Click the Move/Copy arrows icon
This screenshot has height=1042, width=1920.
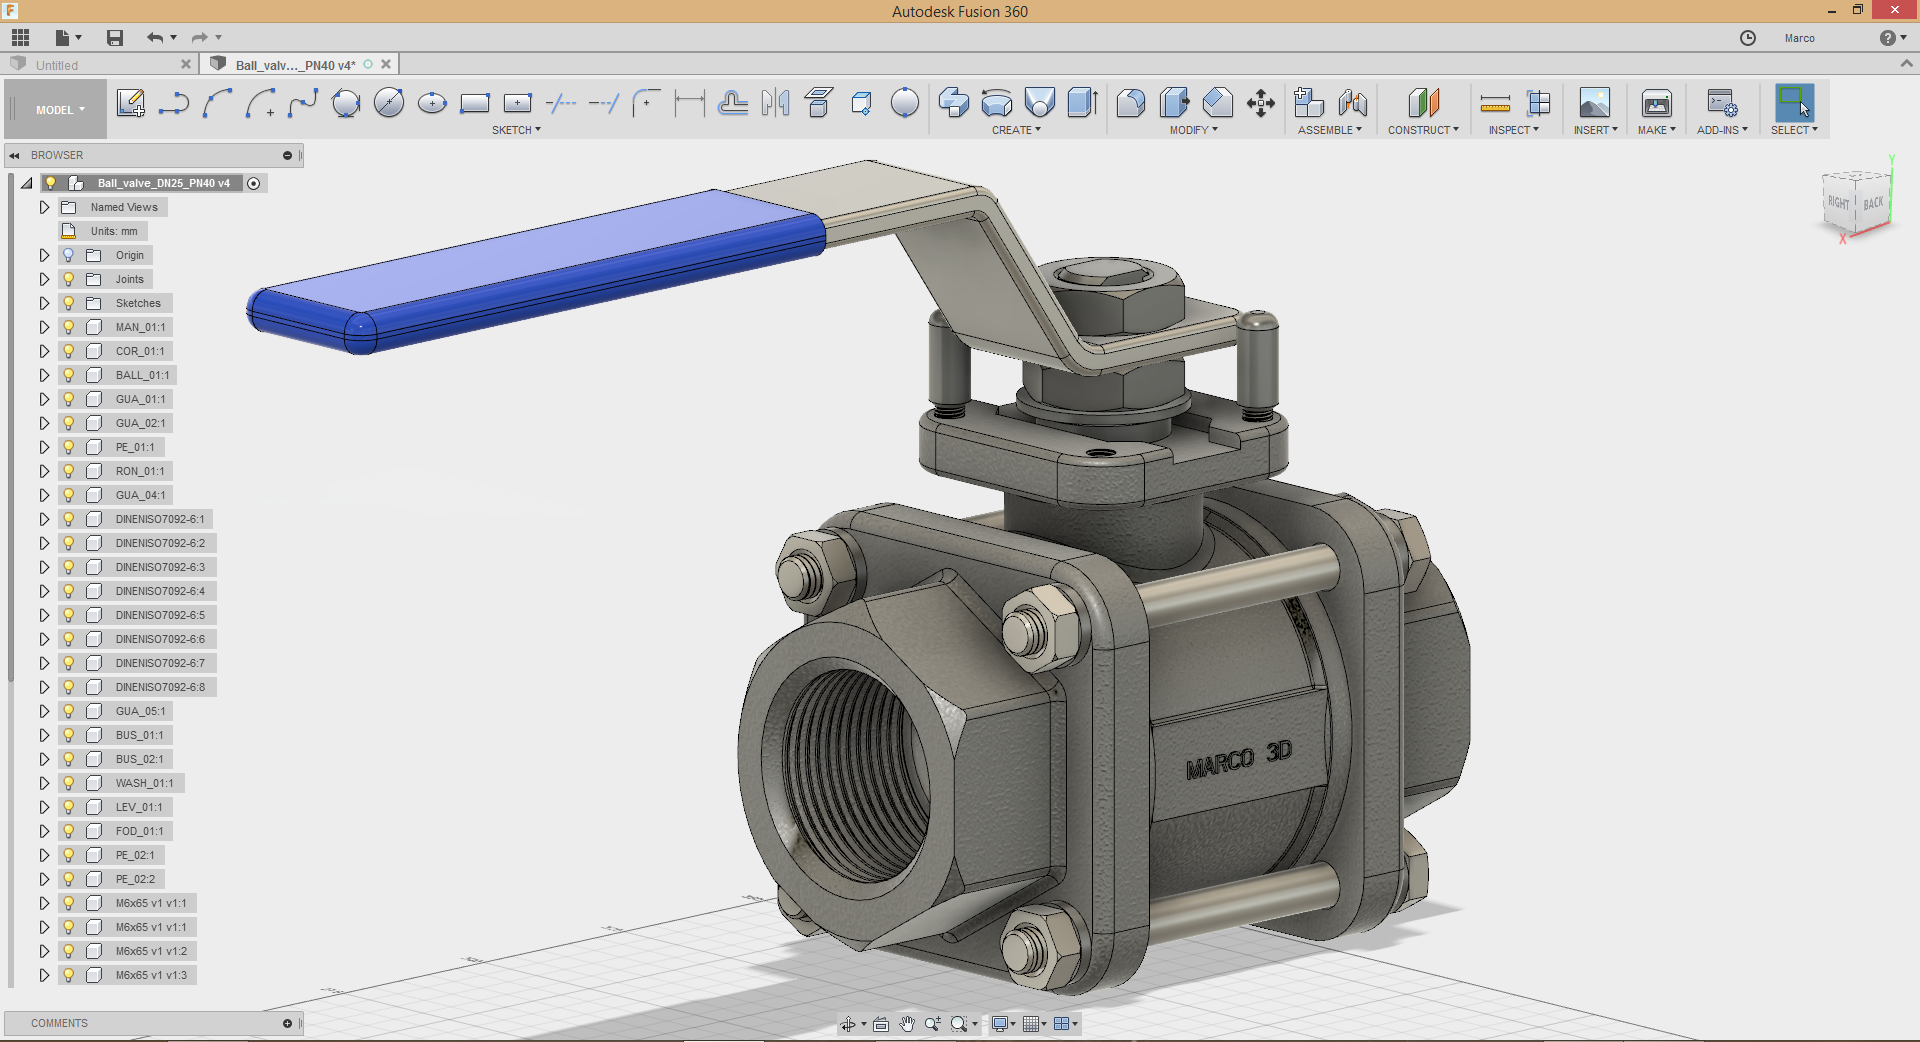click(1260, 103)
